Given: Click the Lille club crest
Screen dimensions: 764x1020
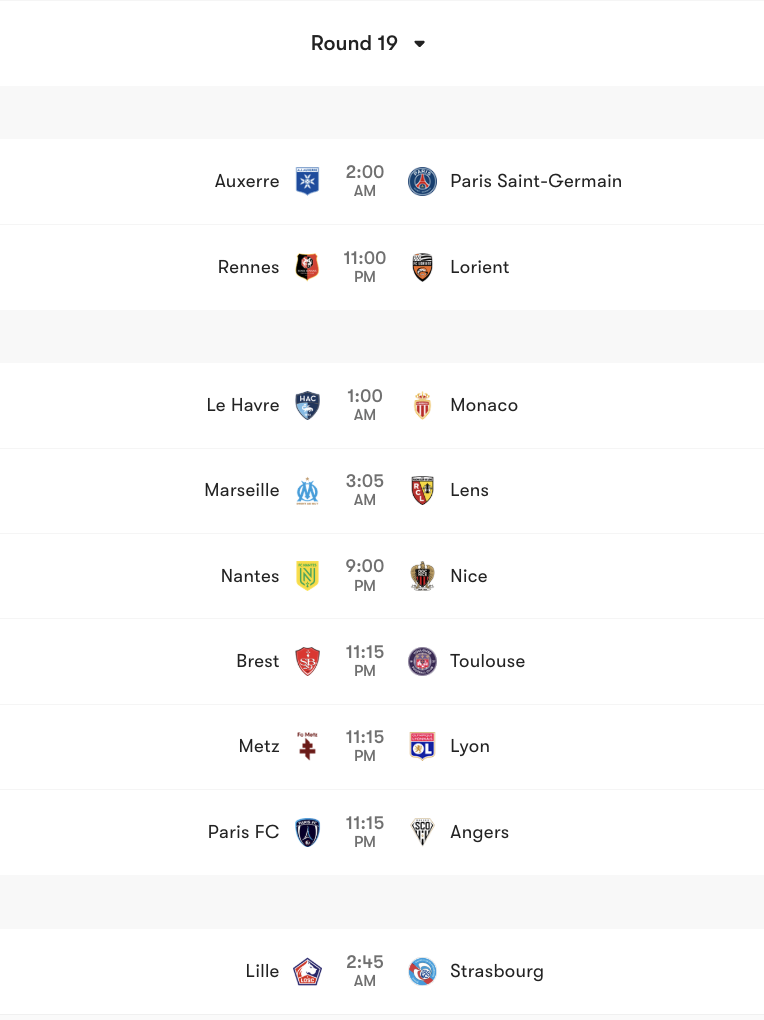Looking at the screenshot, I should pos(307,971).
